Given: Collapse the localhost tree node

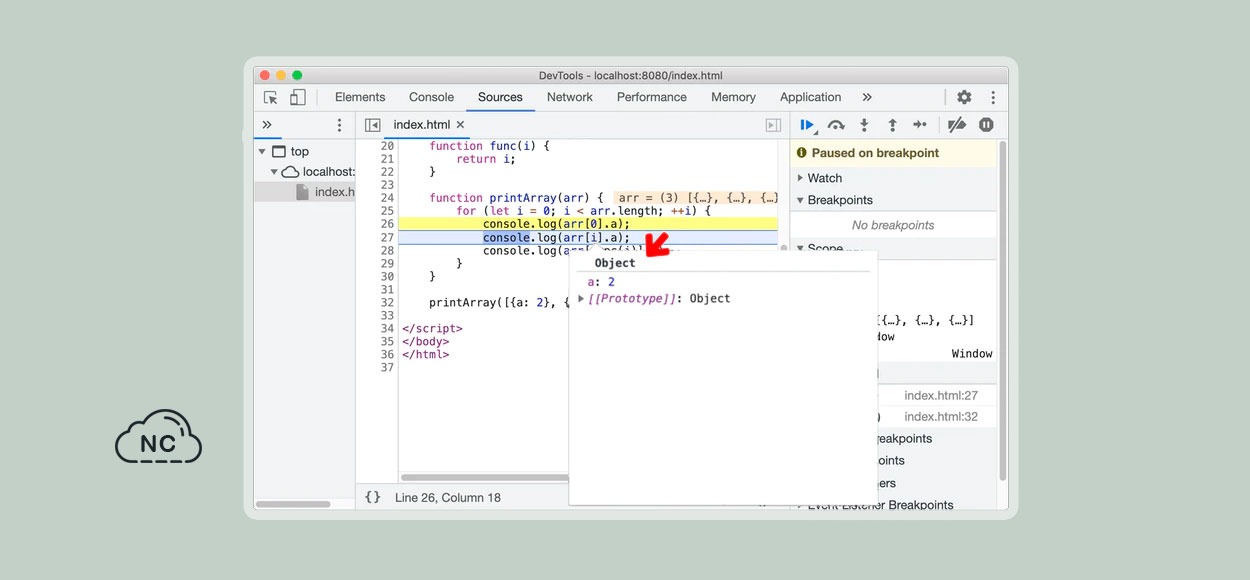Looking at the screenshot, I should 274,172.
